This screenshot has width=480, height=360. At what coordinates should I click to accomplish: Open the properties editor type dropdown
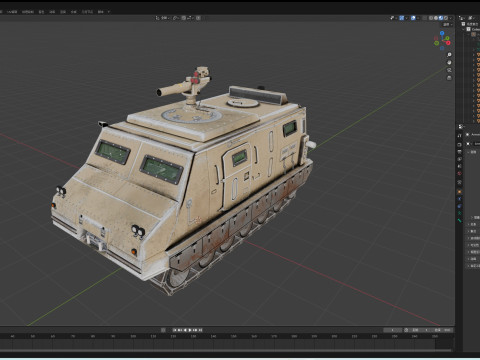tap(461, 127)
